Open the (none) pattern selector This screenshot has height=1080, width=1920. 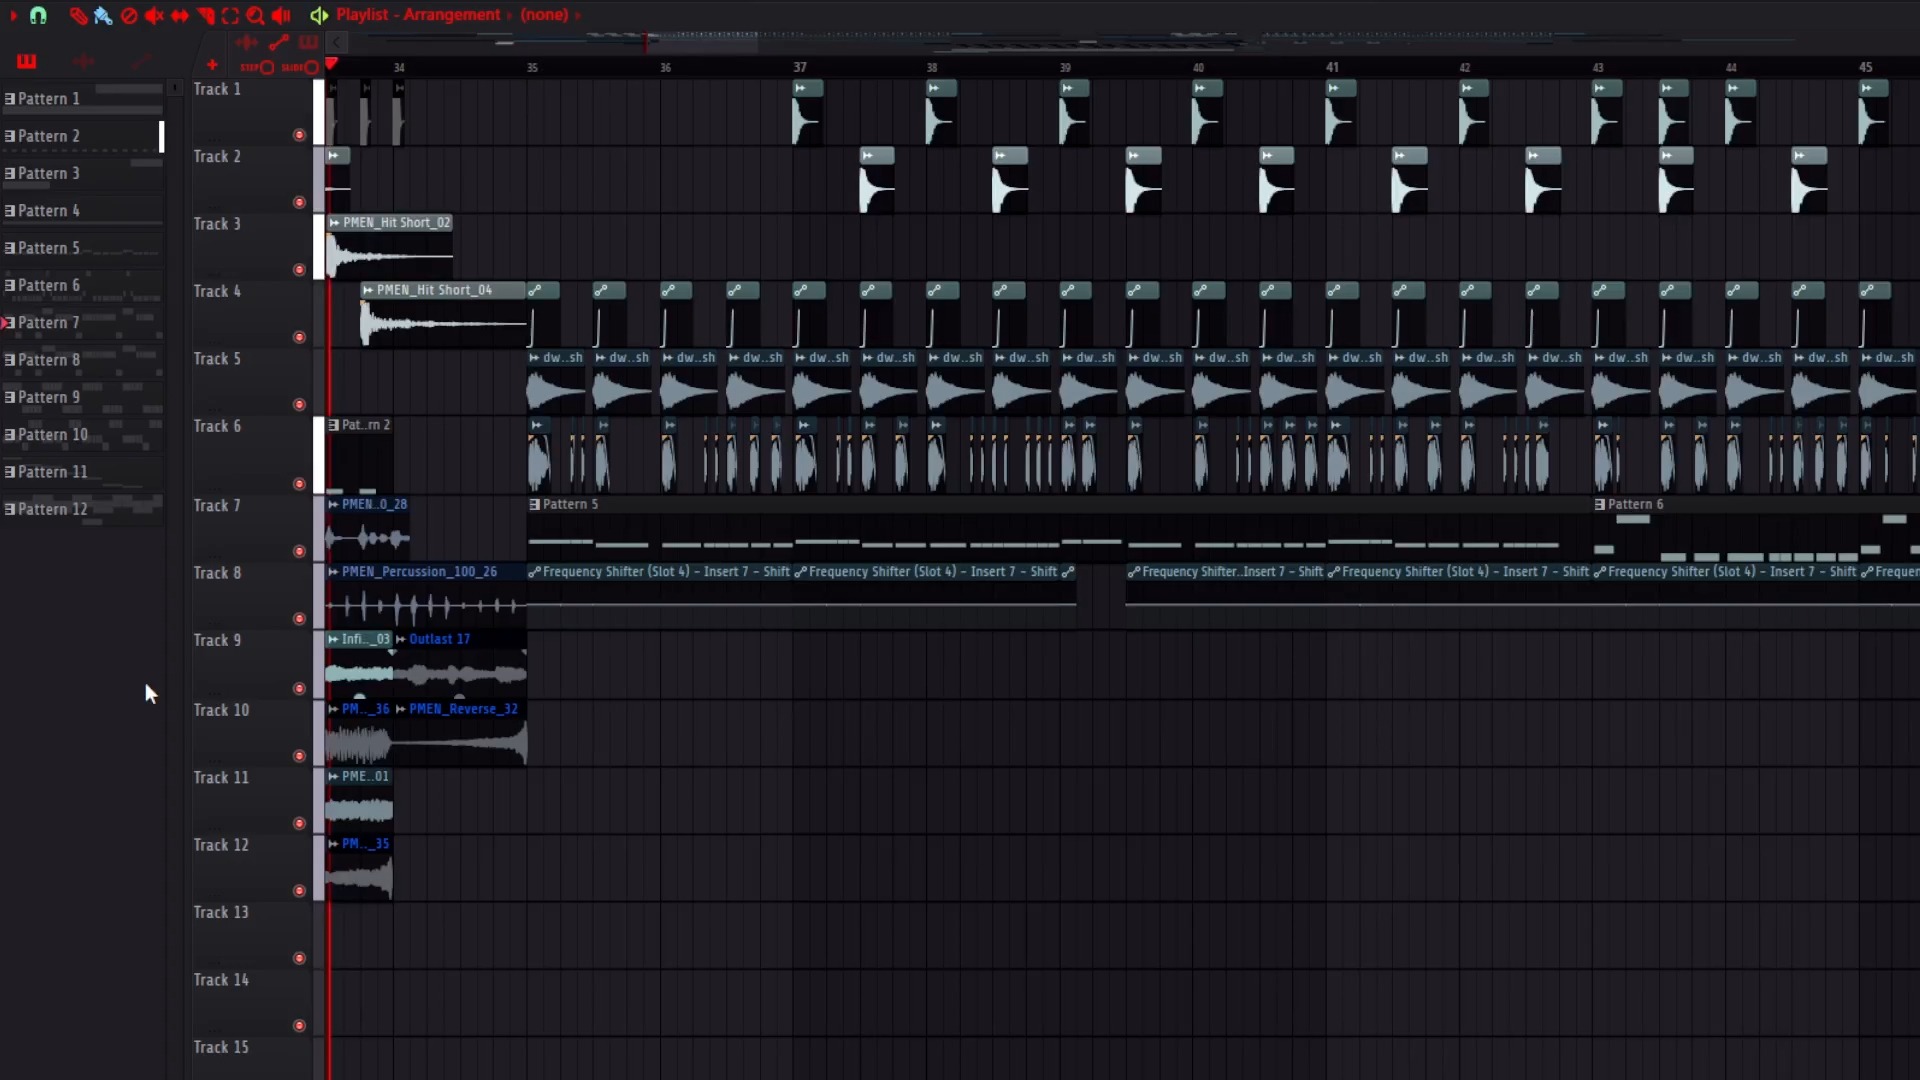point(544,15)
